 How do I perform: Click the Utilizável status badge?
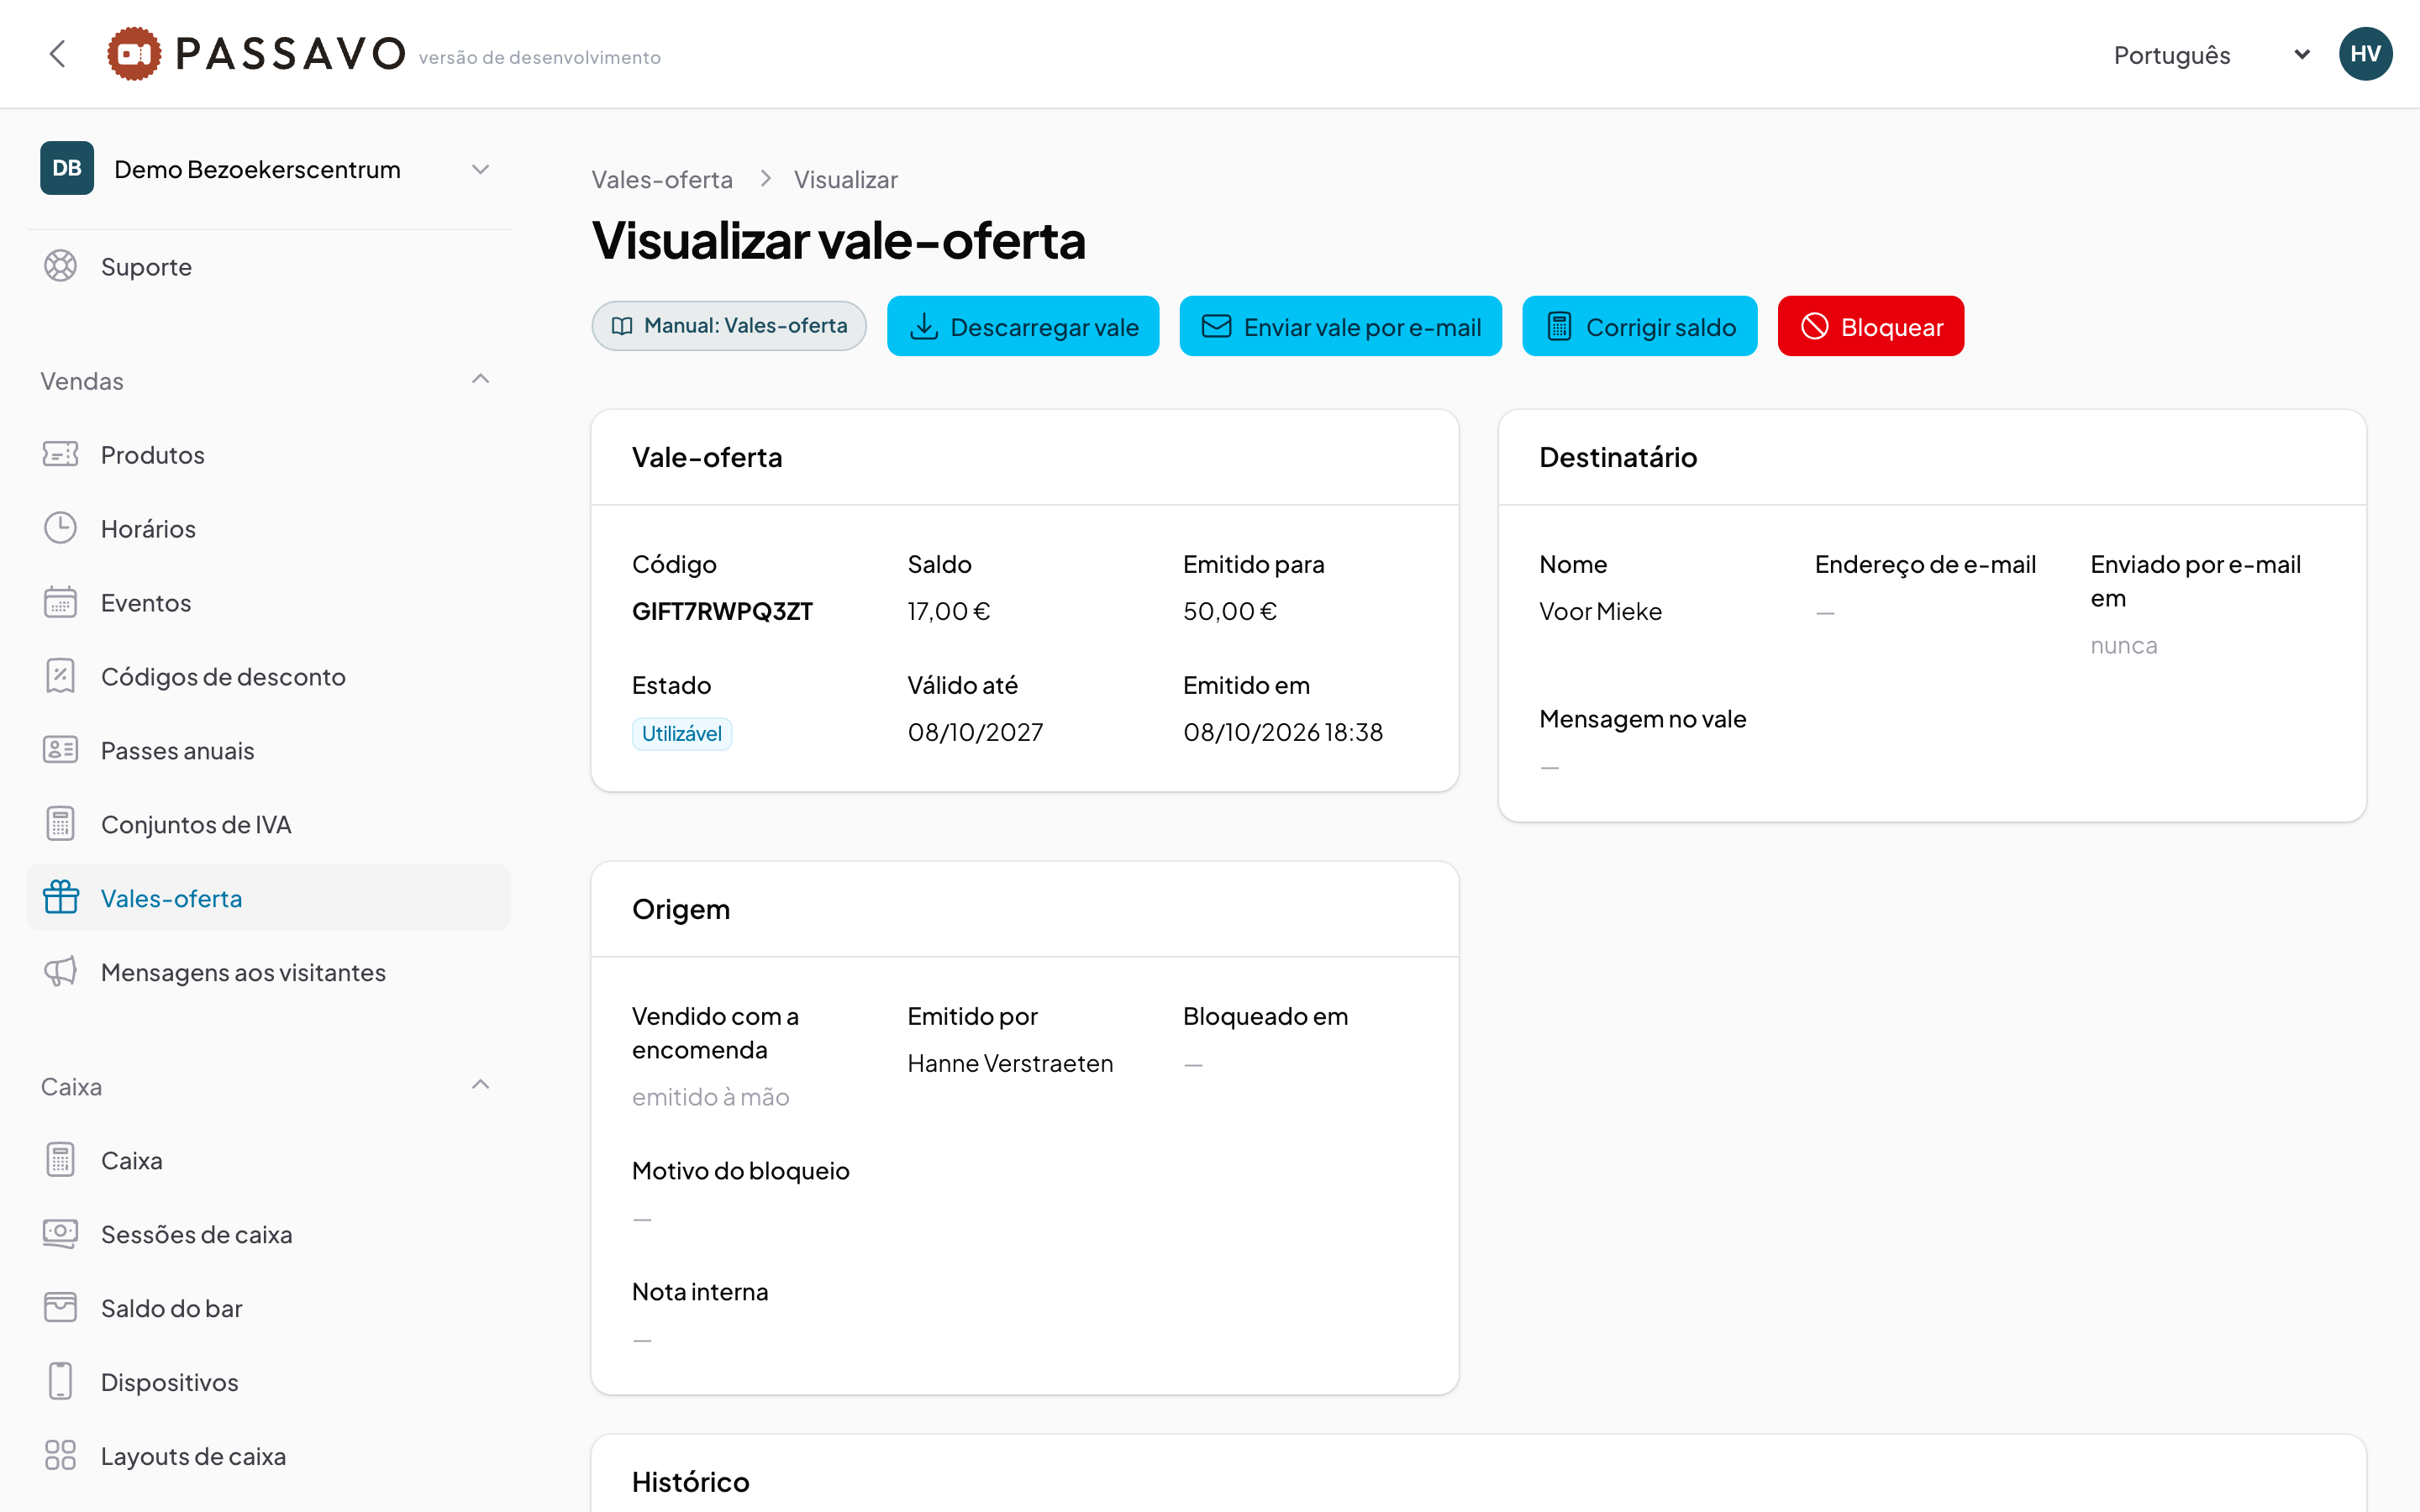pos(682,733)
